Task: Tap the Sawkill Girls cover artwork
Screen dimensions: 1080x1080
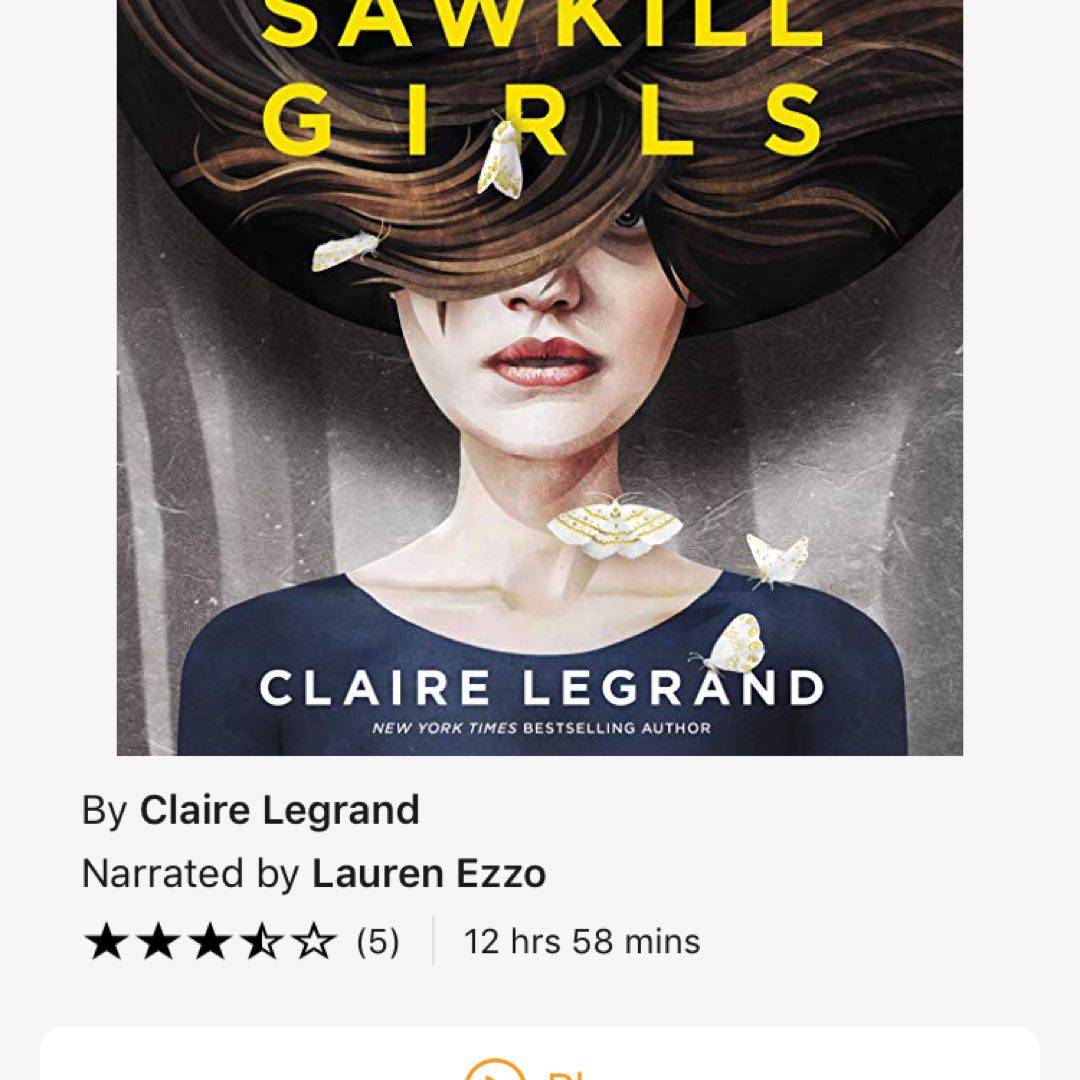Action: pos(539,377)
